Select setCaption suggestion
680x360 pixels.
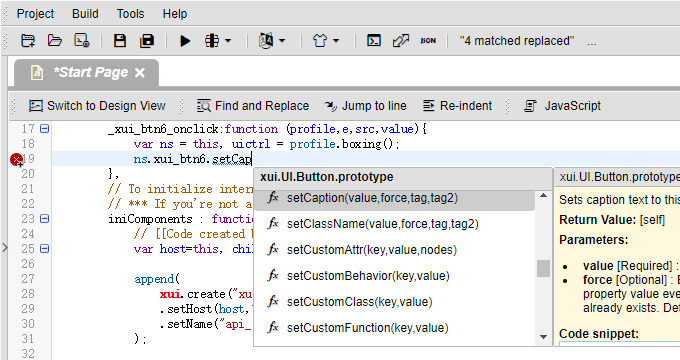tap(394, 198)
